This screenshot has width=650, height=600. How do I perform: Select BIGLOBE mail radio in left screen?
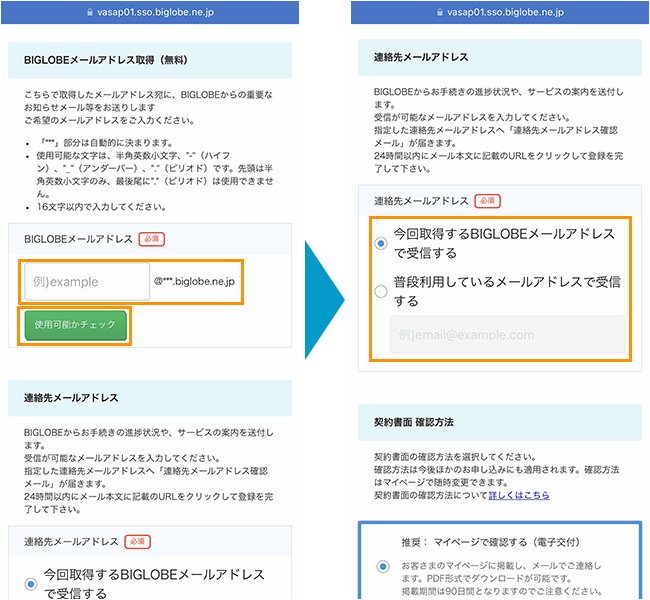31,584
